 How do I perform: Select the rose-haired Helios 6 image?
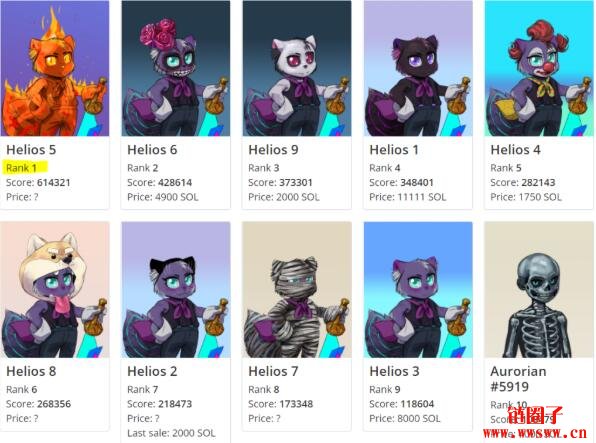176,68
